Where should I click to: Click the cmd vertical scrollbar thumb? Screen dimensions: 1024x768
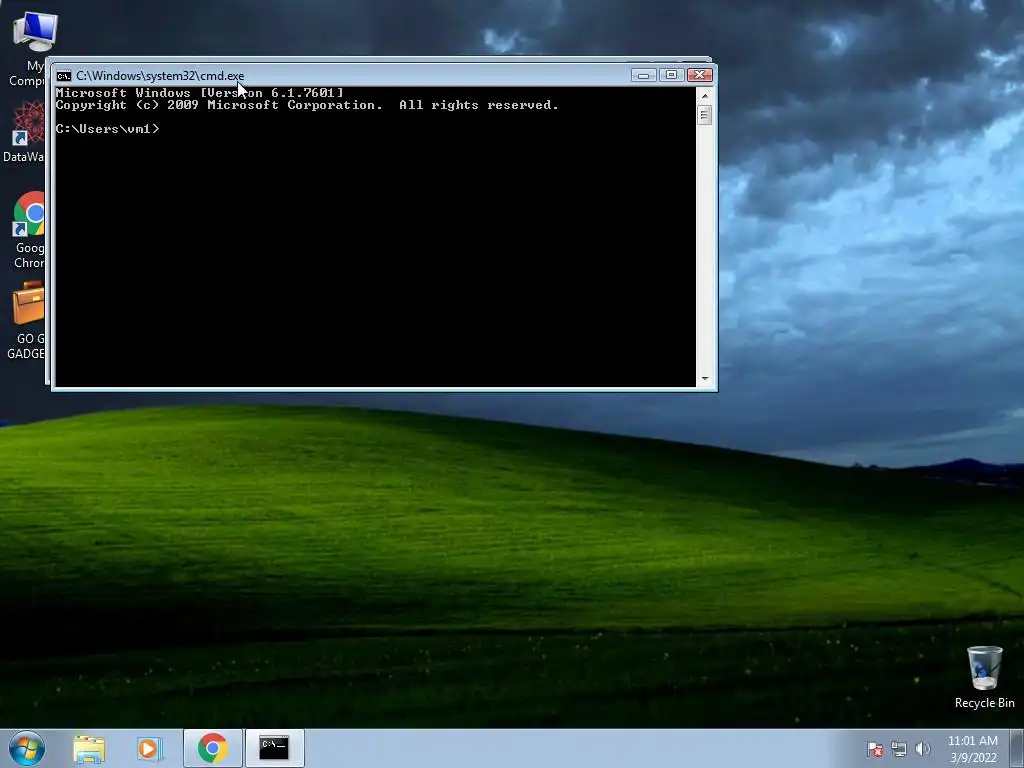click(x=704, y=115)
